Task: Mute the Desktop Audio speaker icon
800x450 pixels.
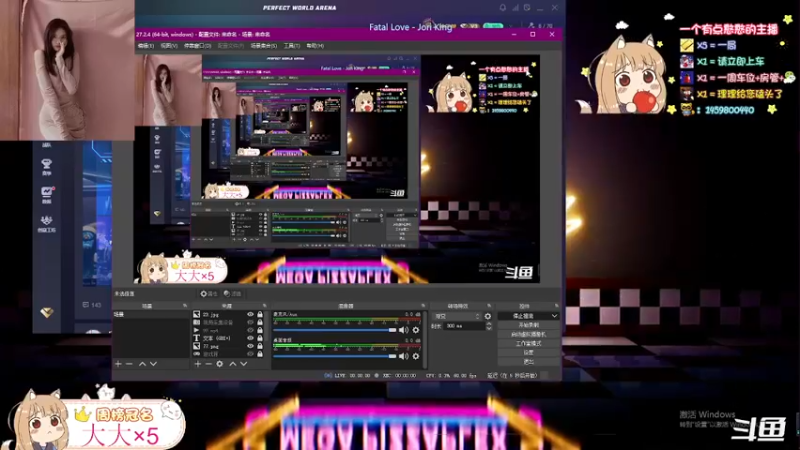Action: pyautogui.click(x=404, y=356)
